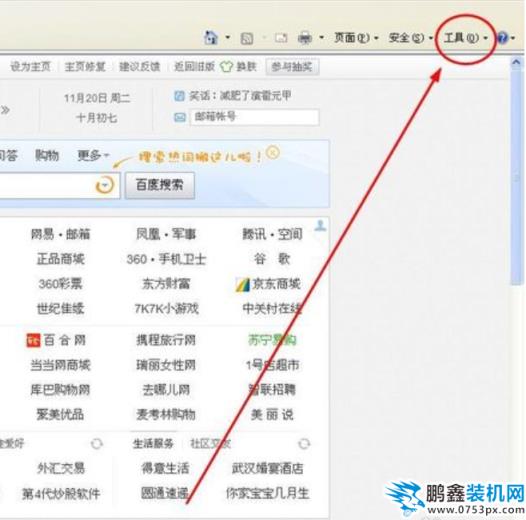Click the Print toolbar icon
The height and width of the screenshot is (520, 526).
click(x=305, y=38)
